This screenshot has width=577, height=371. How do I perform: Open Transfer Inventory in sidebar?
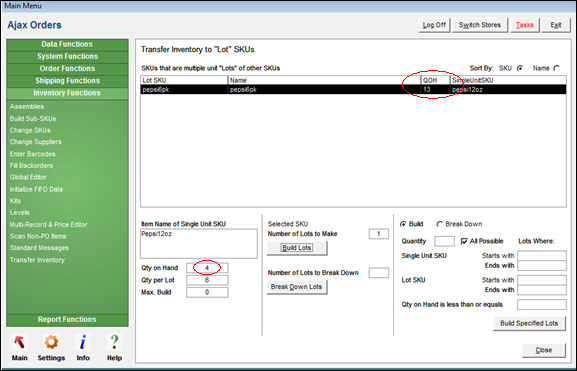[x=37, y=260]
